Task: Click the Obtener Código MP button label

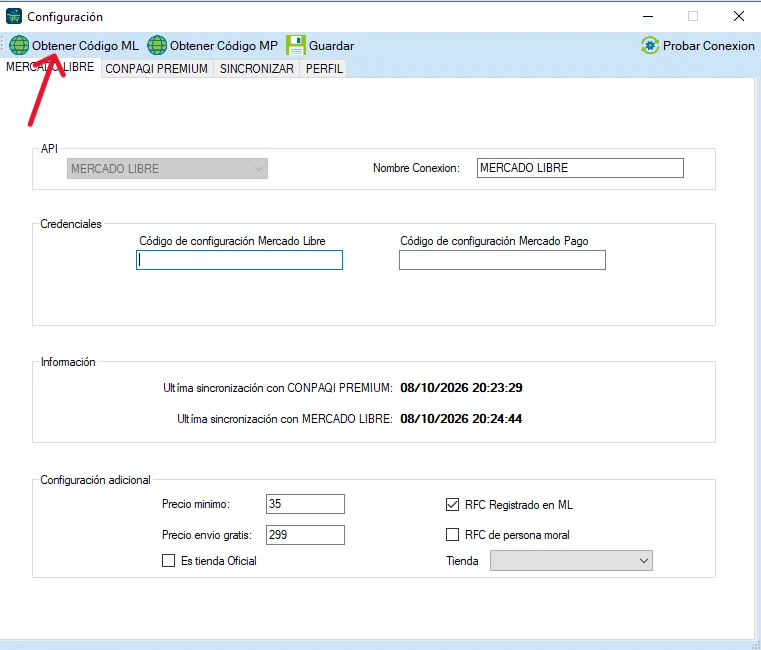Action: [224, 46]
